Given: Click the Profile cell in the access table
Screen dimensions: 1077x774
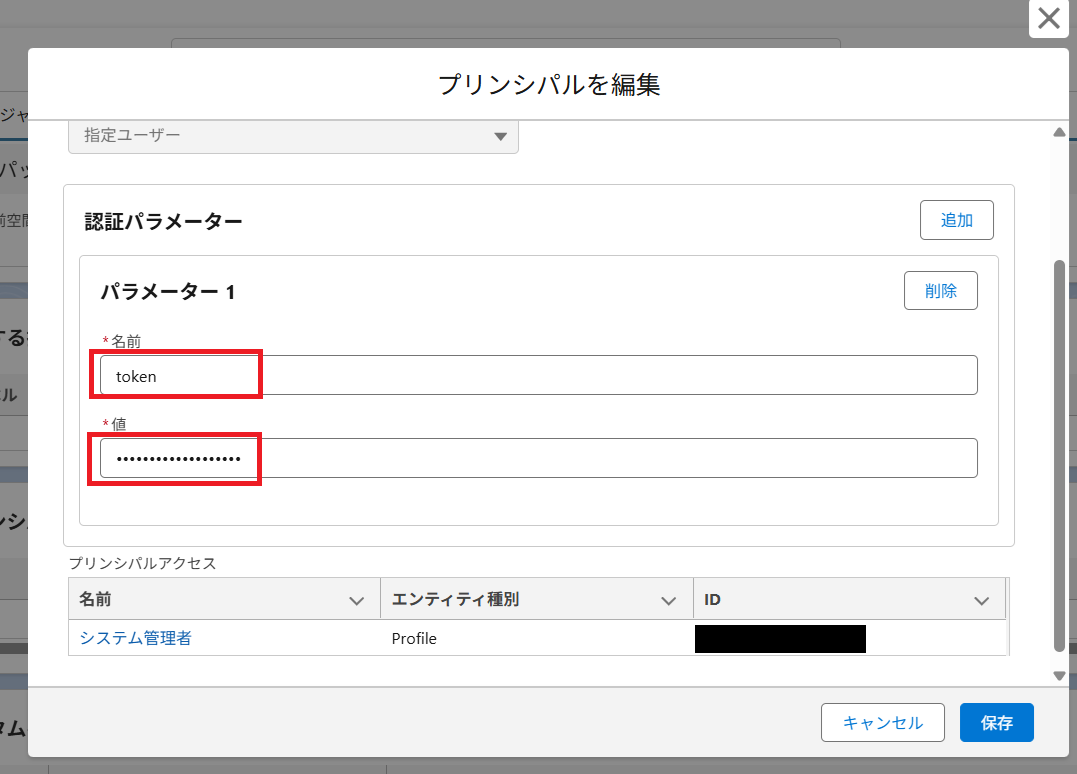Looking at the screenshot, I should (x=413, y=638).
